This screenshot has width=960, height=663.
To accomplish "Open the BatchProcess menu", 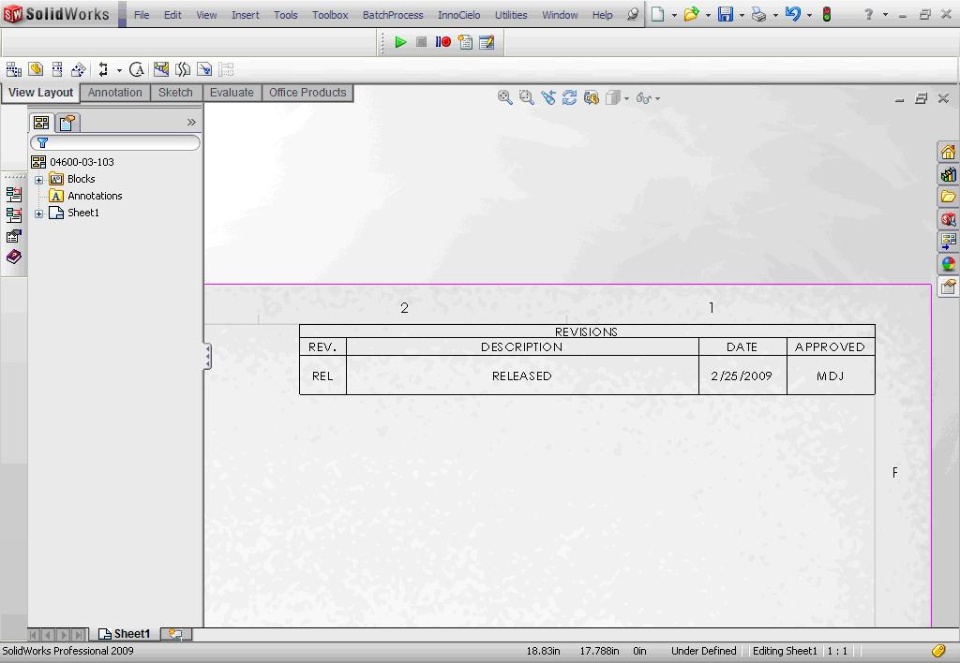I will click(x=392, y=15).
